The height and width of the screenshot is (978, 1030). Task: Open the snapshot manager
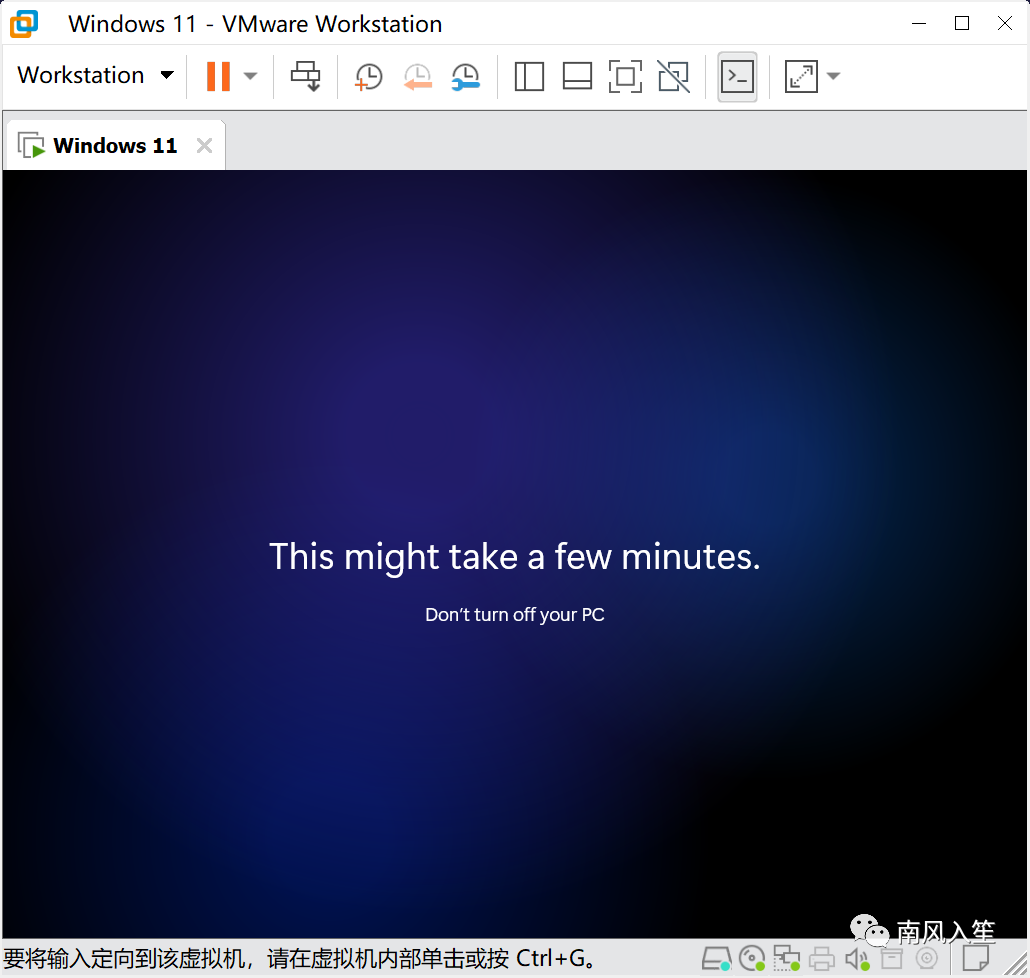(466, 76)
